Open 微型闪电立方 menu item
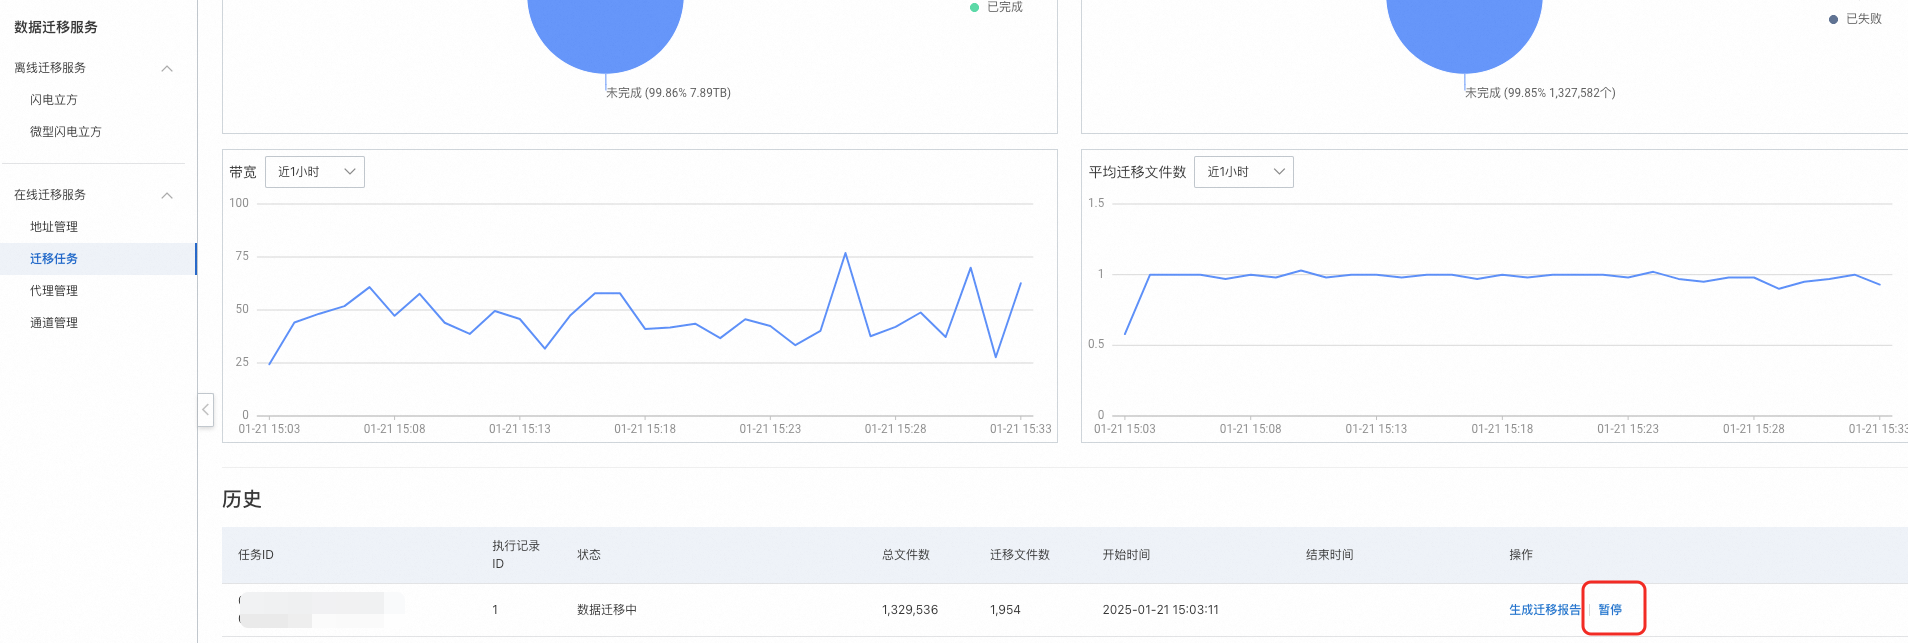1908x643 pixels. click(66, 132)
